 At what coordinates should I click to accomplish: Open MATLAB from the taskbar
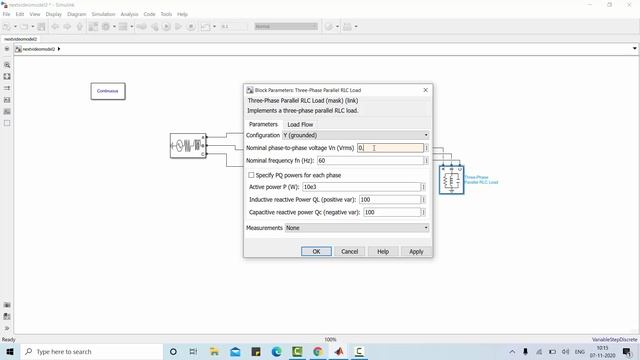(339, 351)
